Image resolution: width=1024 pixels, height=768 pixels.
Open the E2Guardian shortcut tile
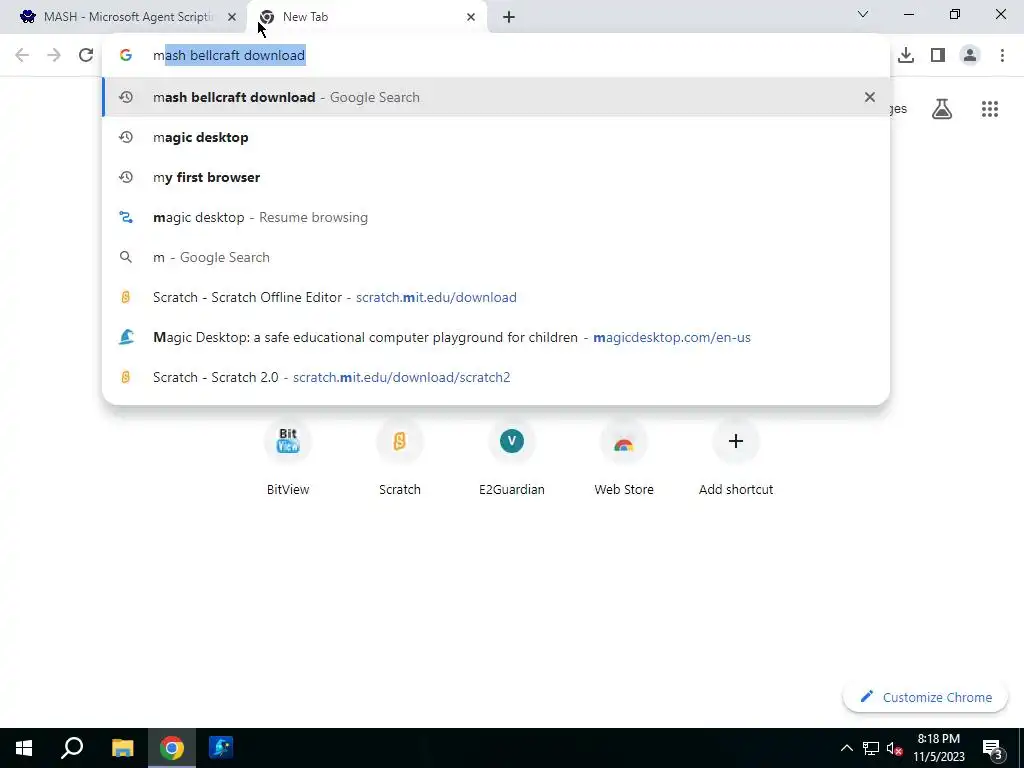click(x=511, y=455)
